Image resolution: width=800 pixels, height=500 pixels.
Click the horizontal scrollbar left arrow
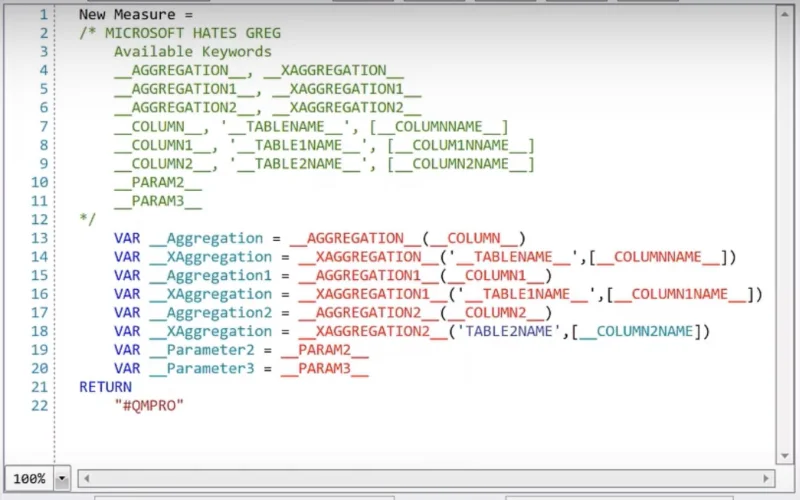pyautogui.click(x=86, y=479)
